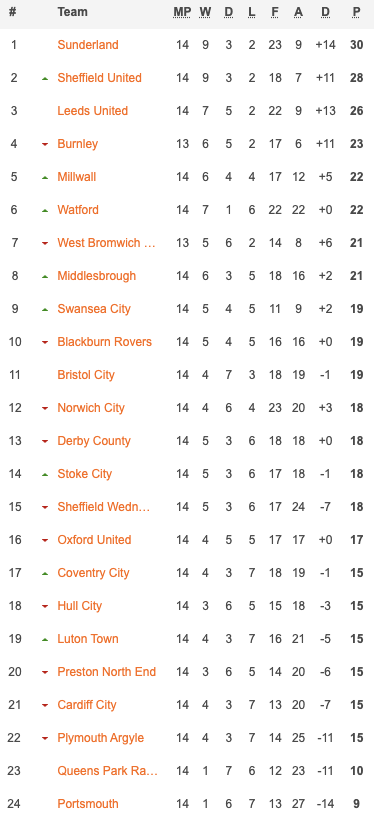Open the Coventry City team link
The image size is (374, 820).
click(93, 573)
